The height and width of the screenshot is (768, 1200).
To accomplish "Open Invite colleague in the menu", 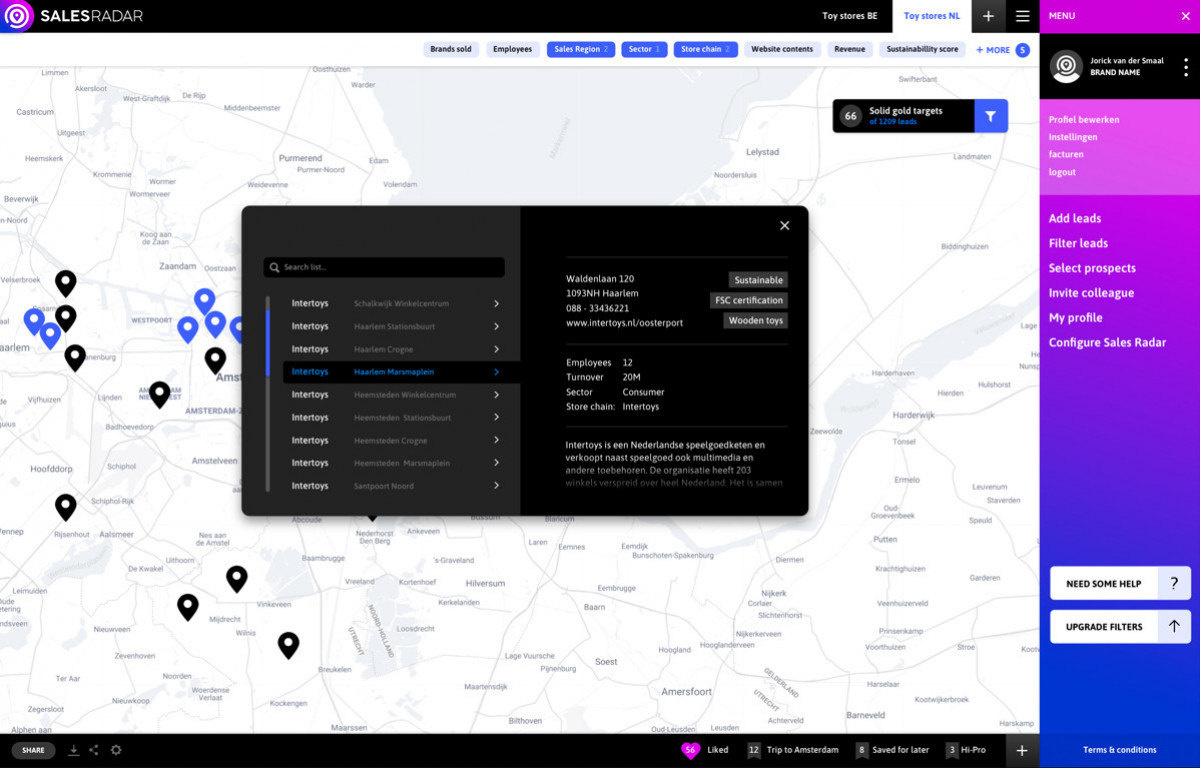I will pyautogui.click(x=1091, y=293).
